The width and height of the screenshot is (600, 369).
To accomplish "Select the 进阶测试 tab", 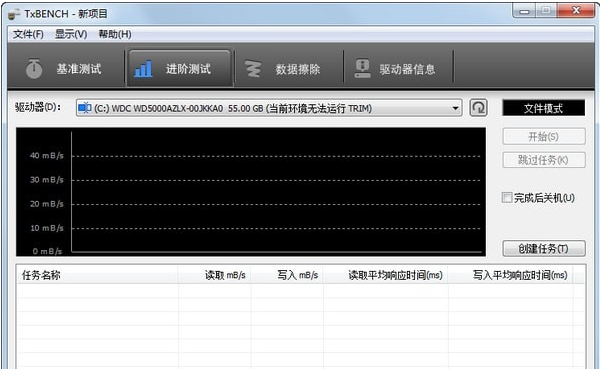I will tap(179, 69).
